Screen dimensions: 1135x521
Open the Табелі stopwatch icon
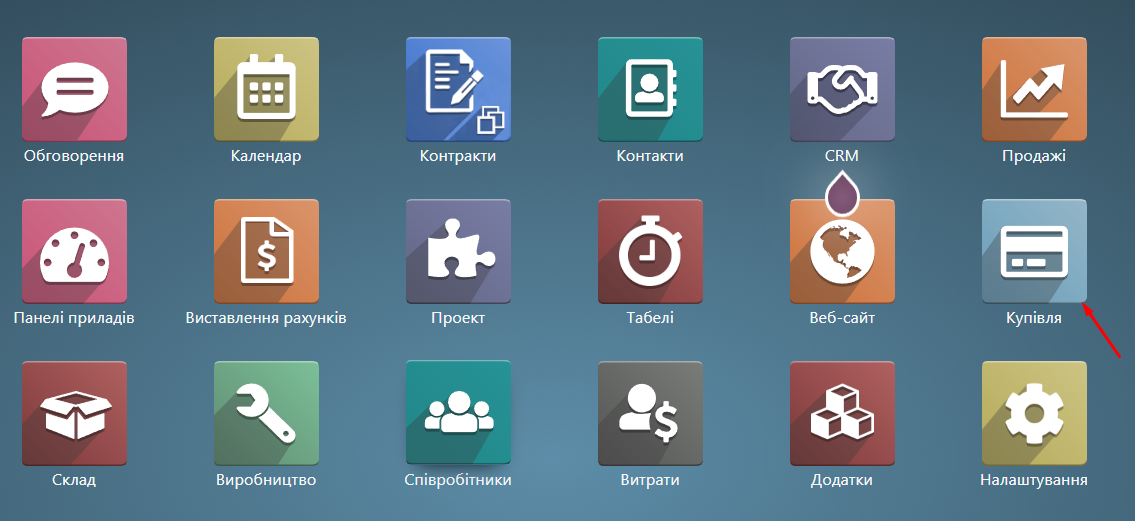click(x=650, y=251)
